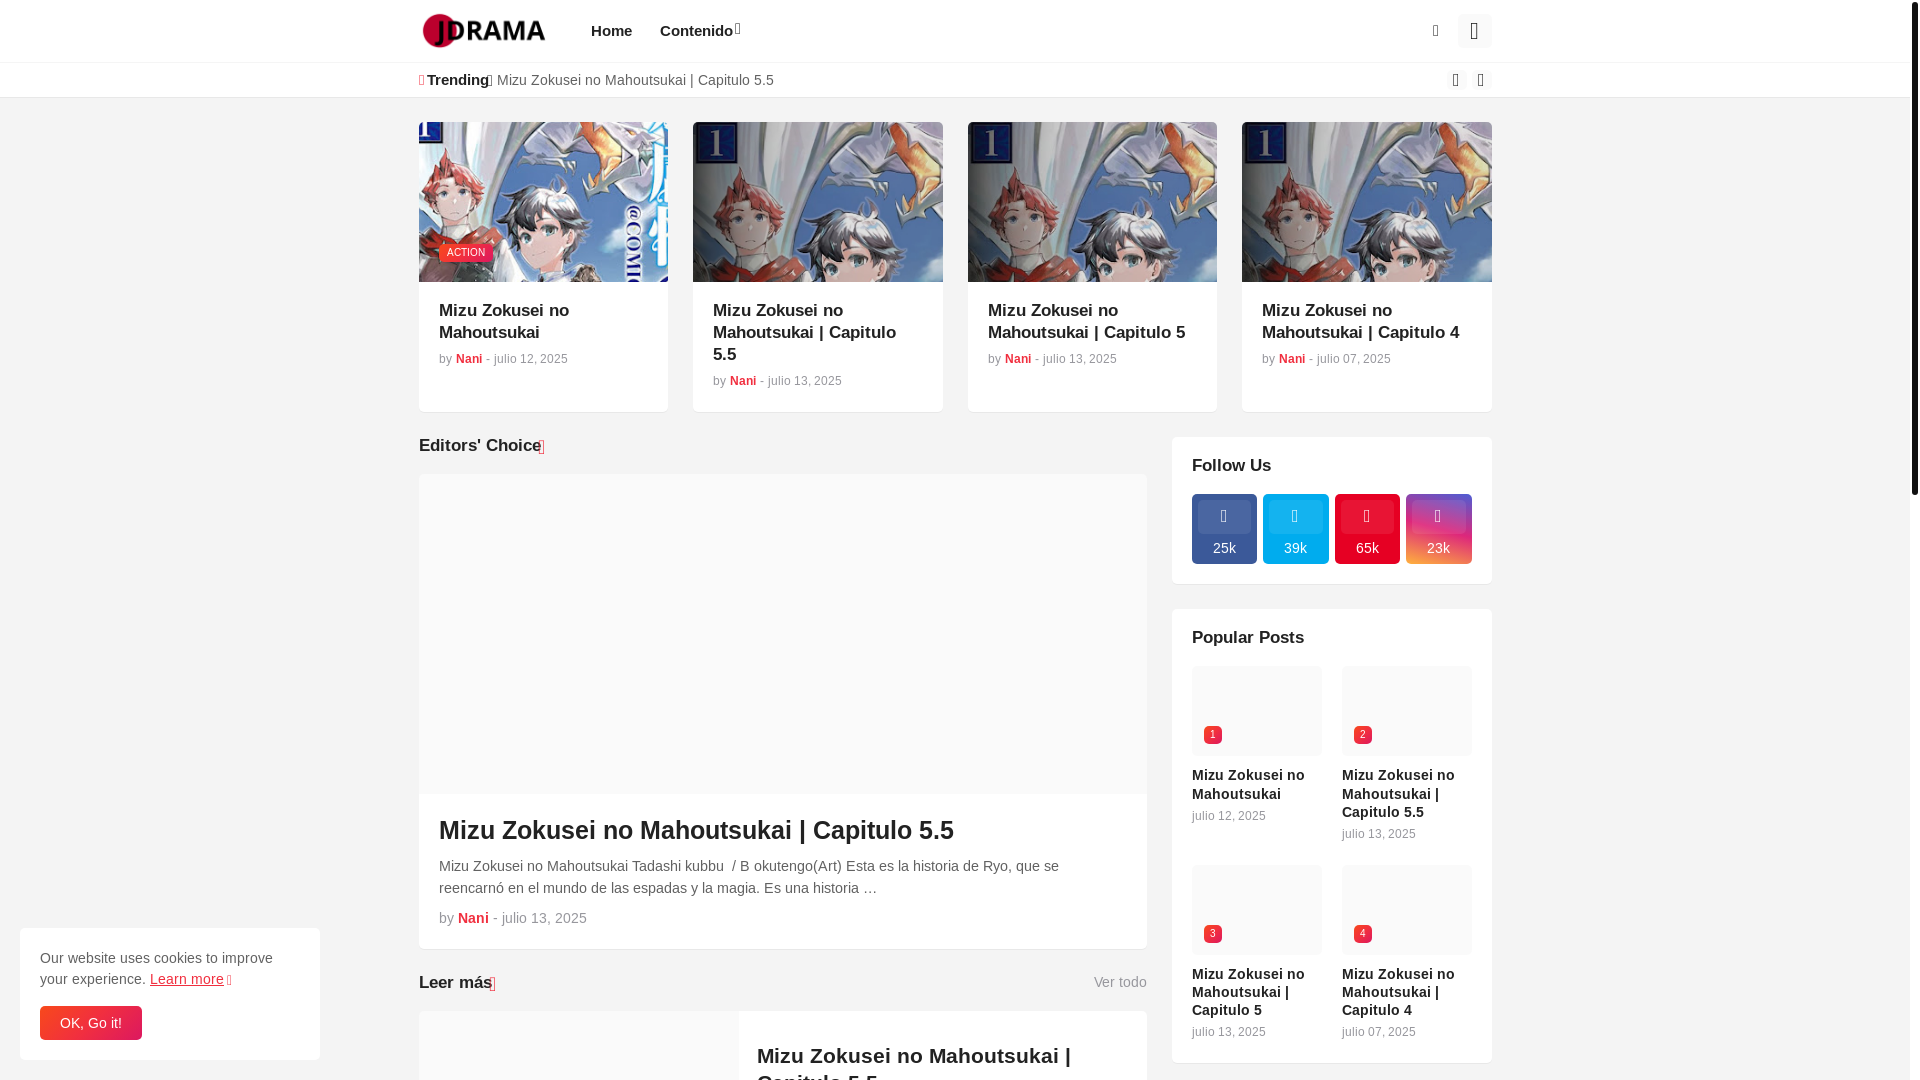Open popular post title Capitulo 5.5

pyautogui.click(x=1398, y=793)
